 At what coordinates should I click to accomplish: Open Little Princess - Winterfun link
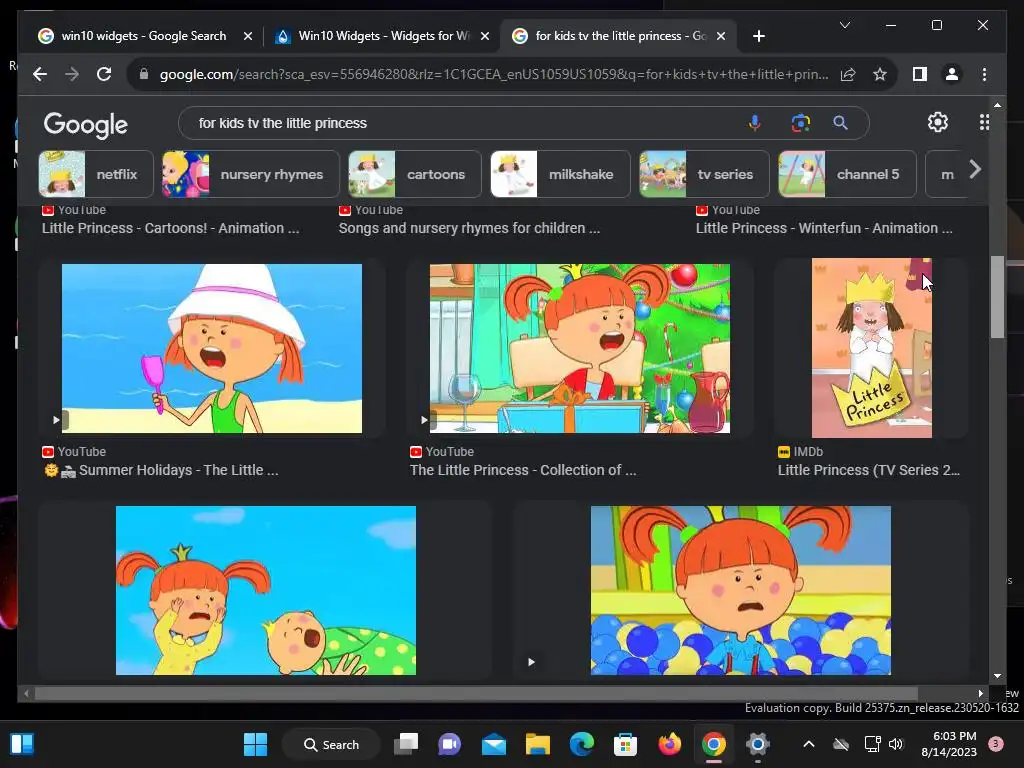point(824,229)
